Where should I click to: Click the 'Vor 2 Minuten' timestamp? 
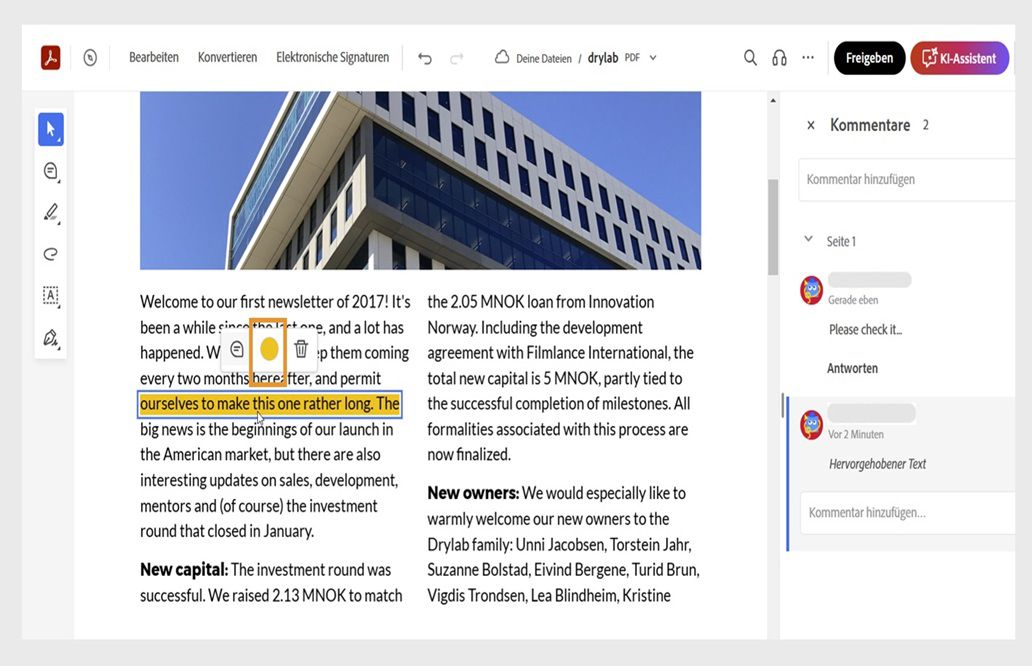click(x=856, y=434)
